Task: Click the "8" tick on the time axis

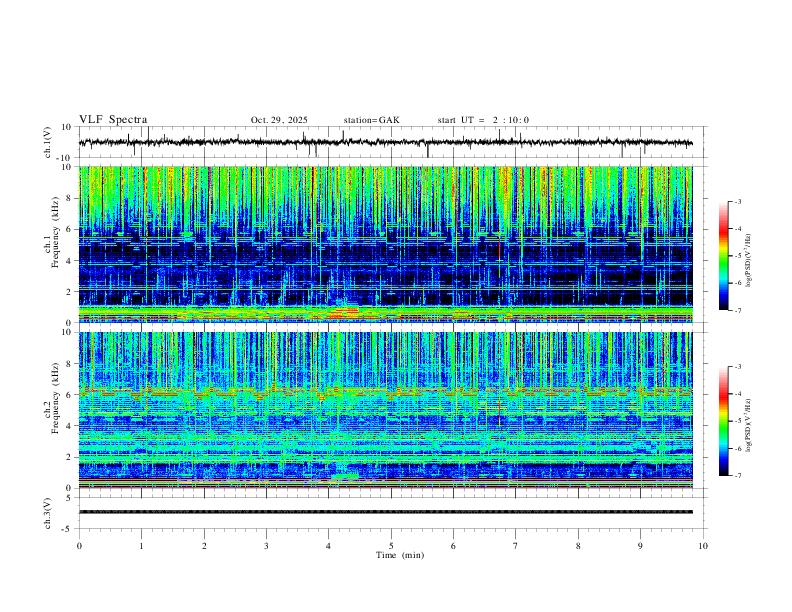Action: (578, 546)
